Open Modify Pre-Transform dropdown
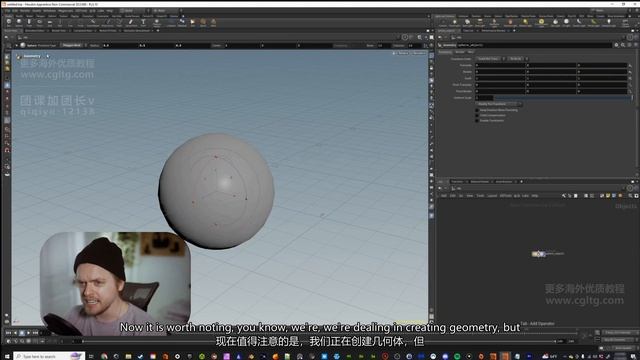The width and height of the screenshot is (640, 360). tap(498, 104)
